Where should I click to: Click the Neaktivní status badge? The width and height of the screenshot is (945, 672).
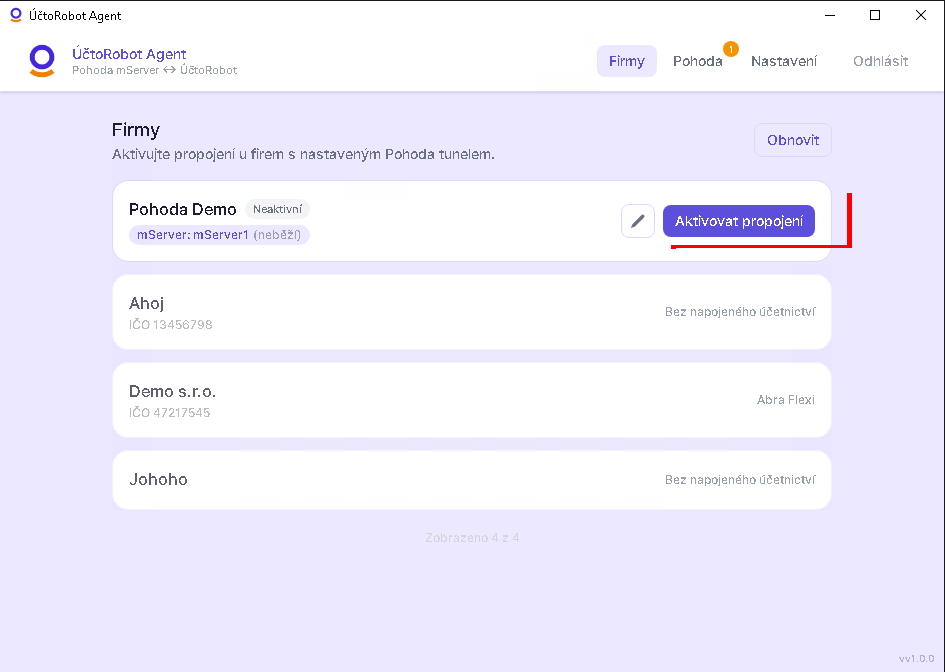(277, 209)
